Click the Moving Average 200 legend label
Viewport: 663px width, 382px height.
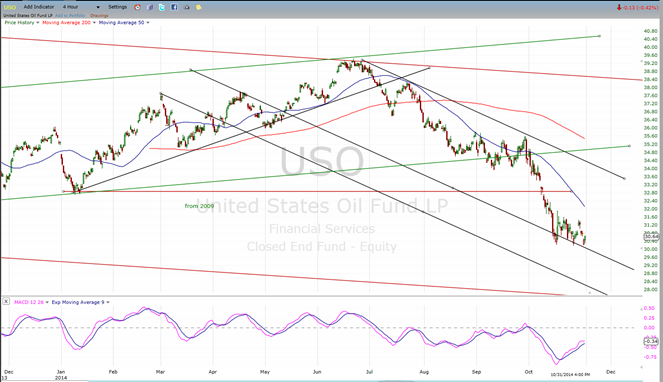[x=66, y=23]
